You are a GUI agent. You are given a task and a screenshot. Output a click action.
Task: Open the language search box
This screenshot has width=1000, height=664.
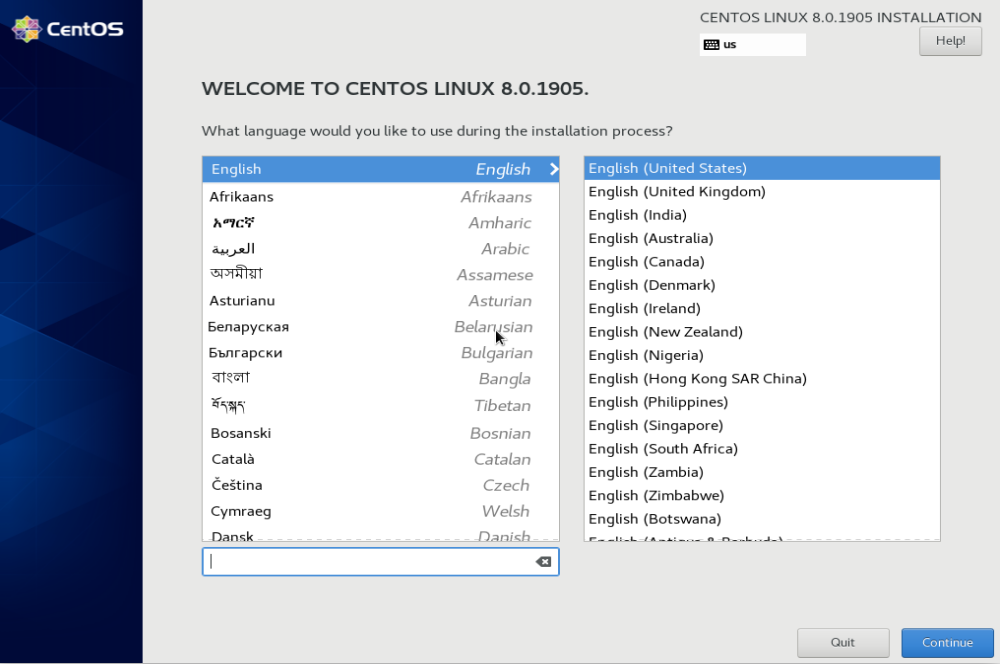click(370, 562)
